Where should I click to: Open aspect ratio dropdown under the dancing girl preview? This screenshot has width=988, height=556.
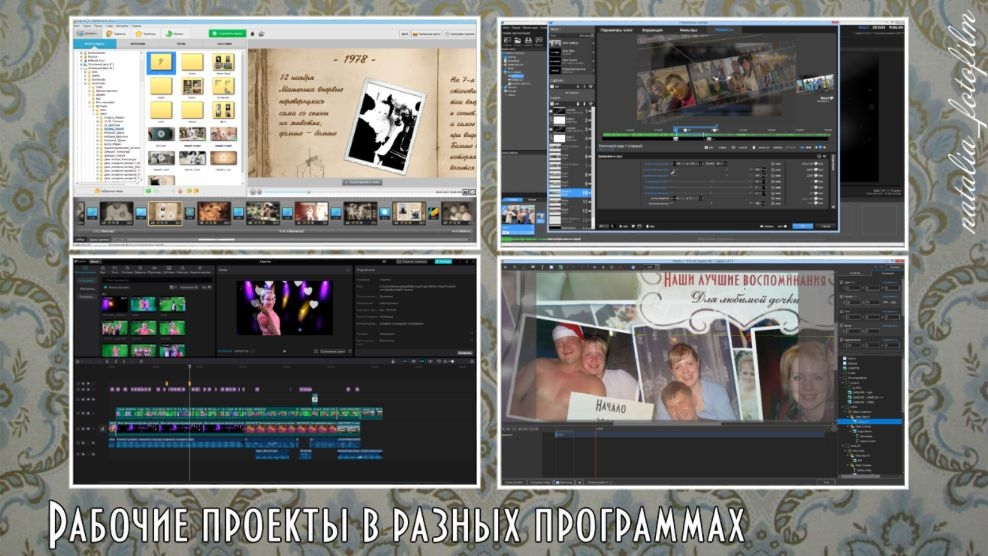coord(332,351)
